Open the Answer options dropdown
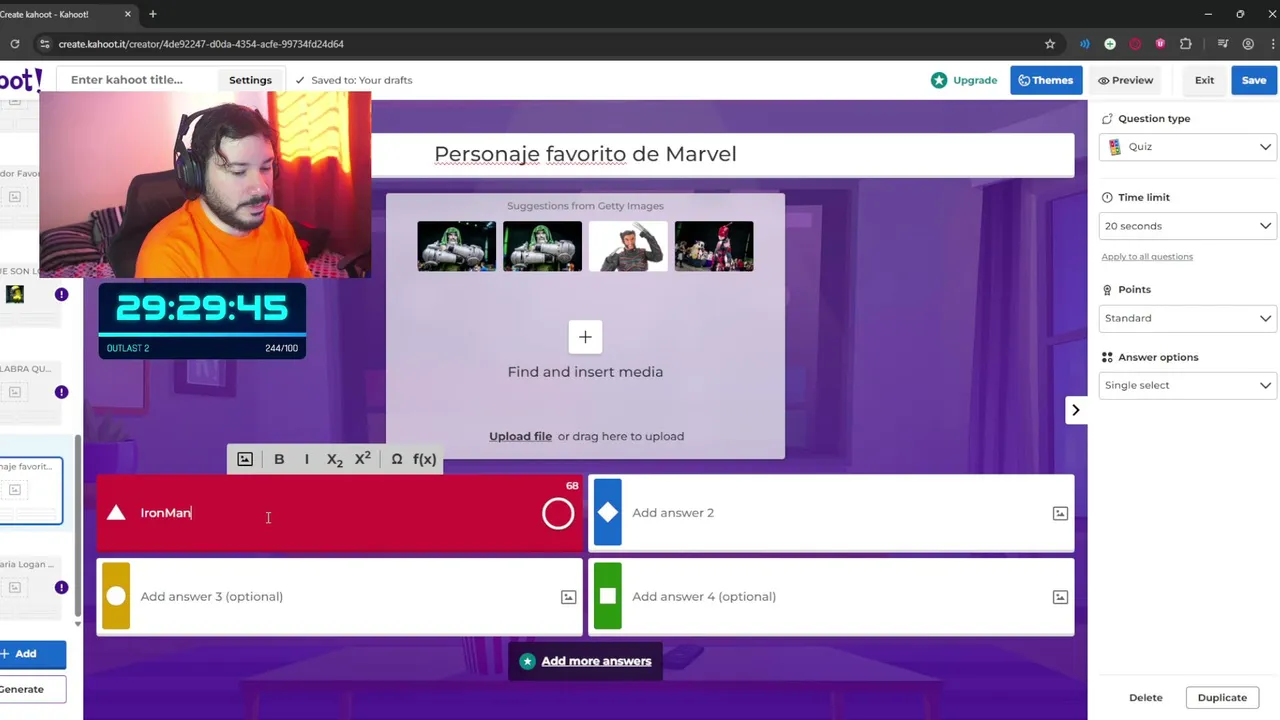Image resolution: width=1280 pixels, height=720 pixels. coord(1187,385)
